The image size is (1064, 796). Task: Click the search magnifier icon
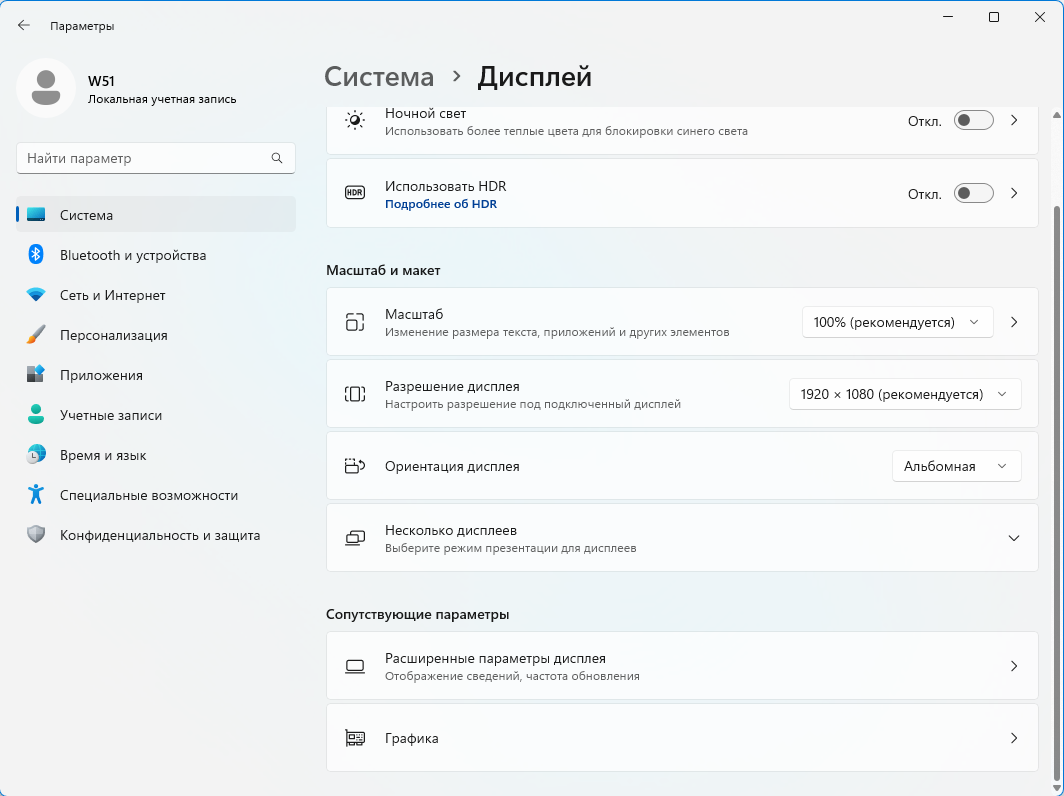tap(277, 158)
